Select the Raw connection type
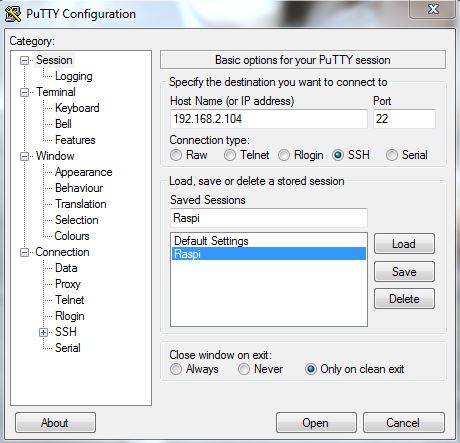The image size is (460, 443). 176,155
